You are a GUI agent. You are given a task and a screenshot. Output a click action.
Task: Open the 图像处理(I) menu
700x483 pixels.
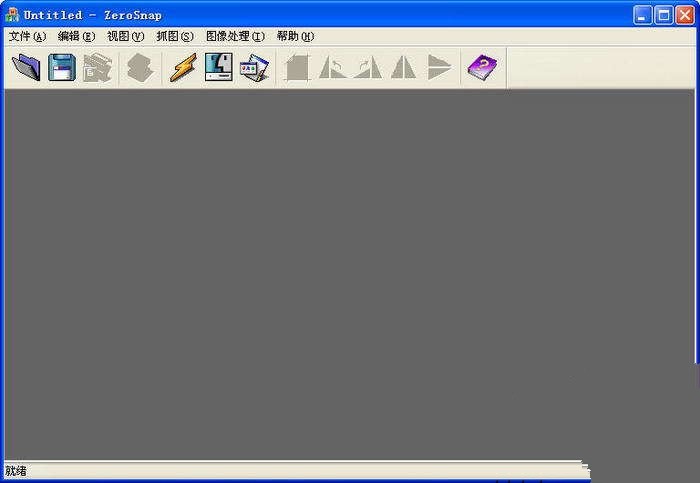coord(235,36)
